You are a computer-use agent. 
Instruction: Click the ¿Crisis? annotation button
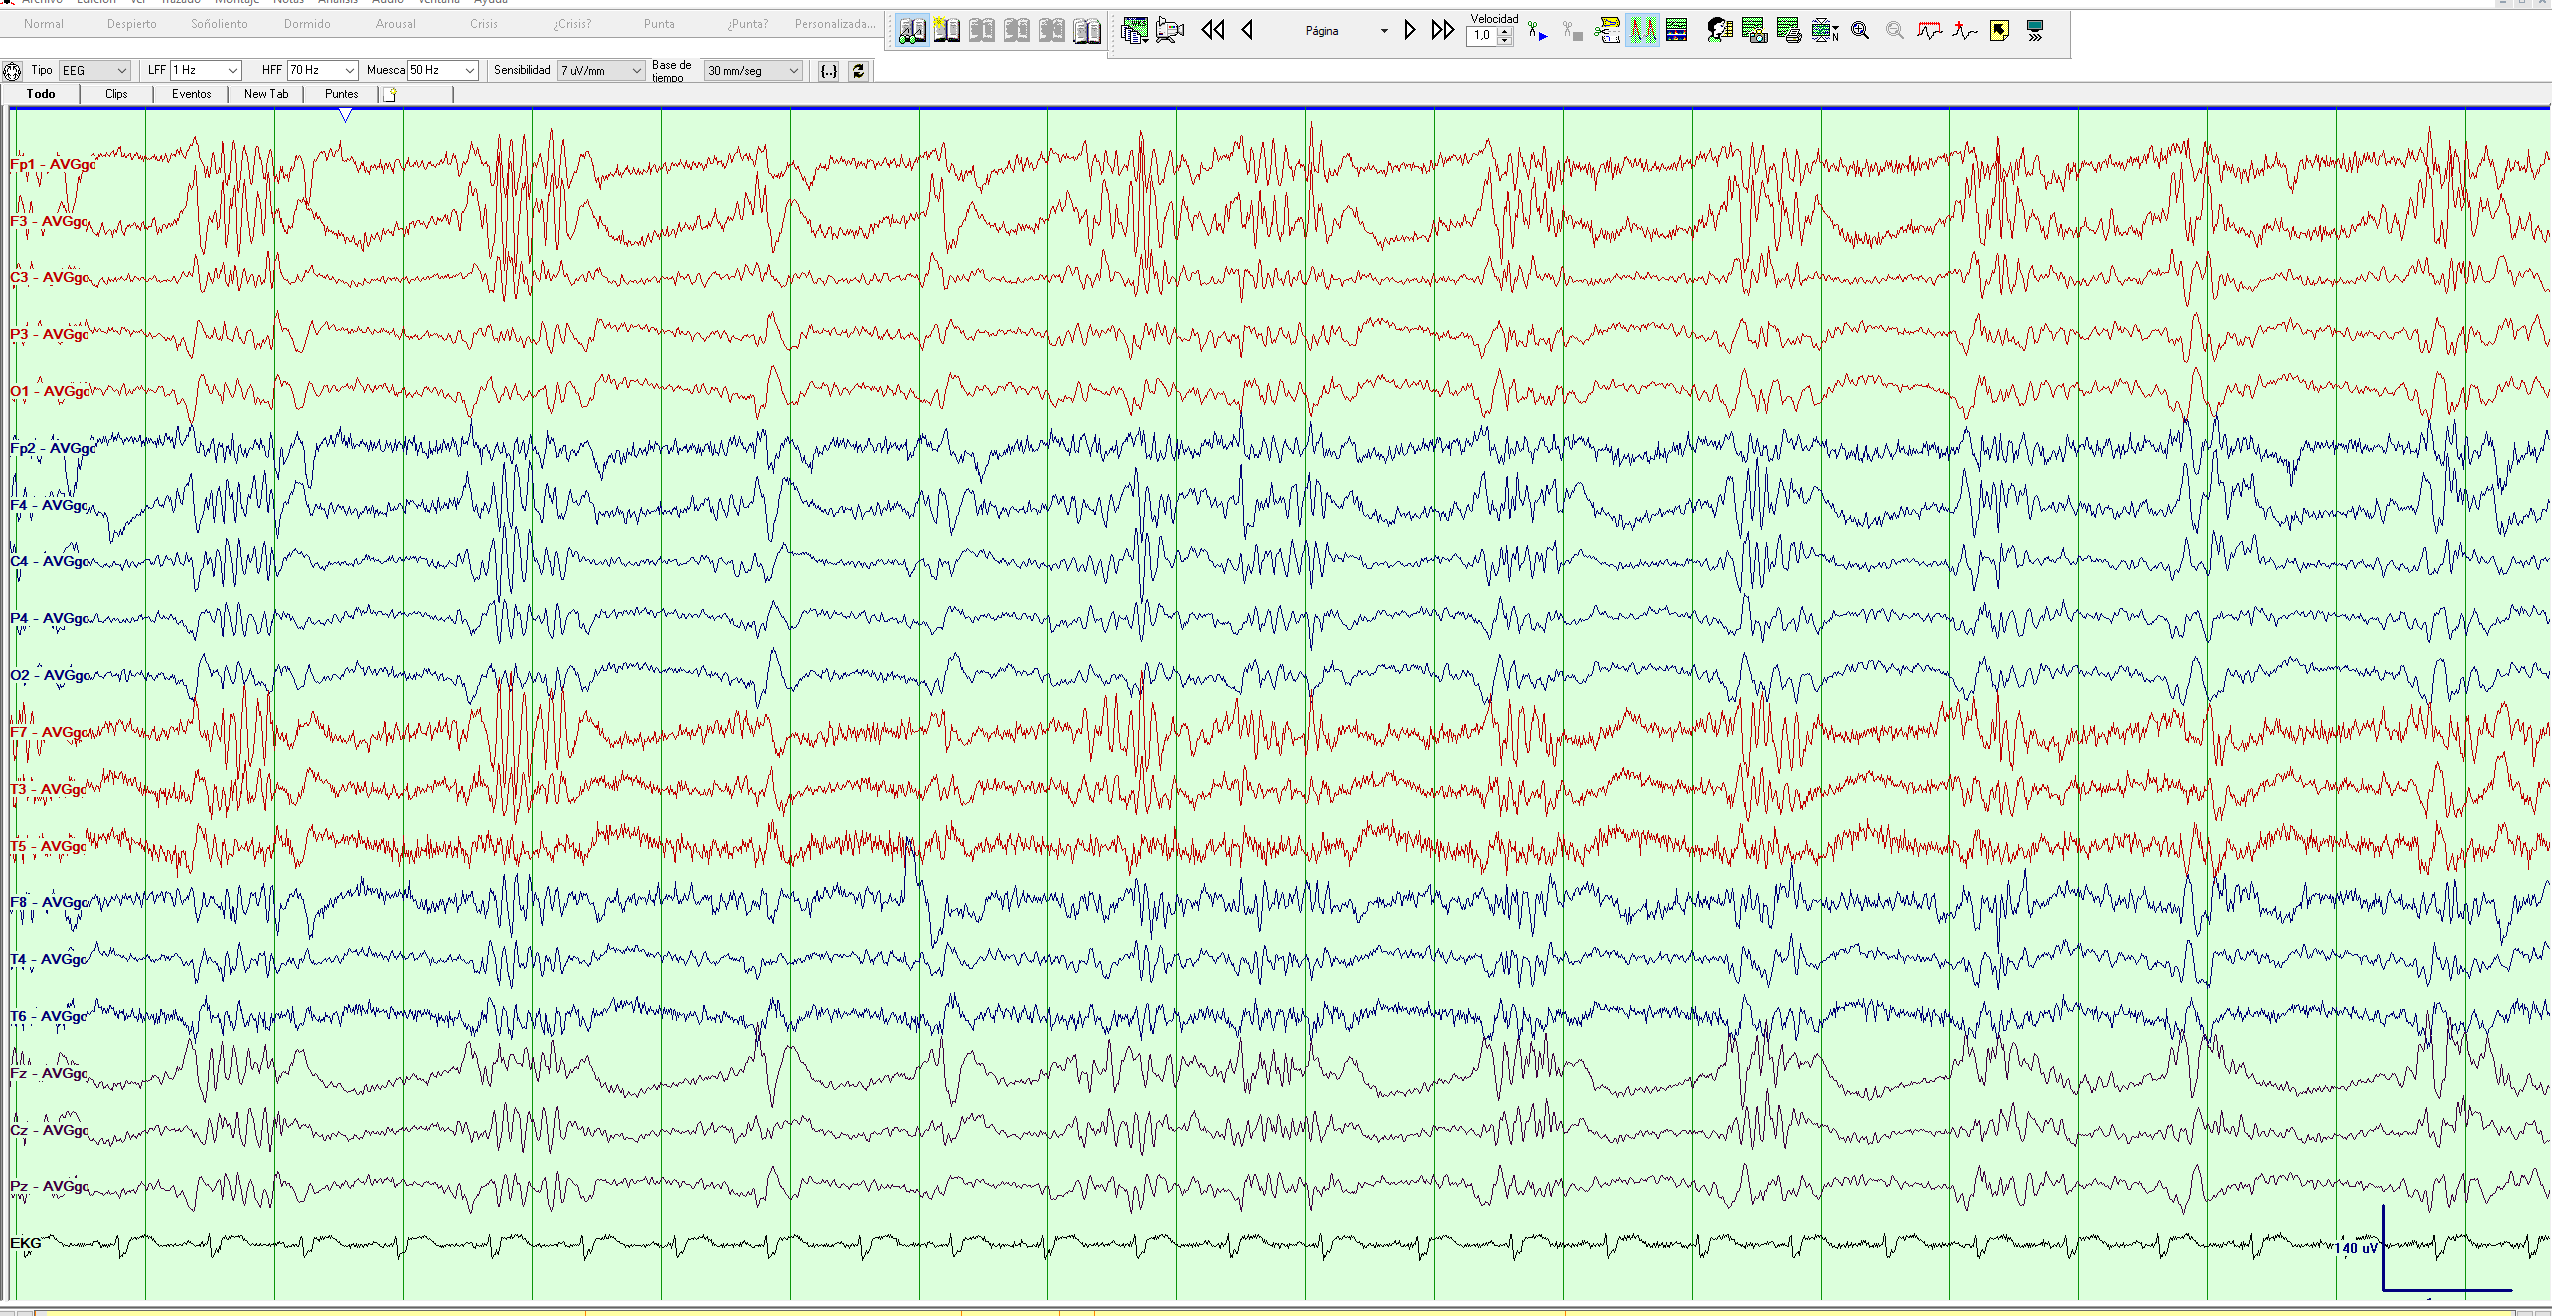pos(572,24)
